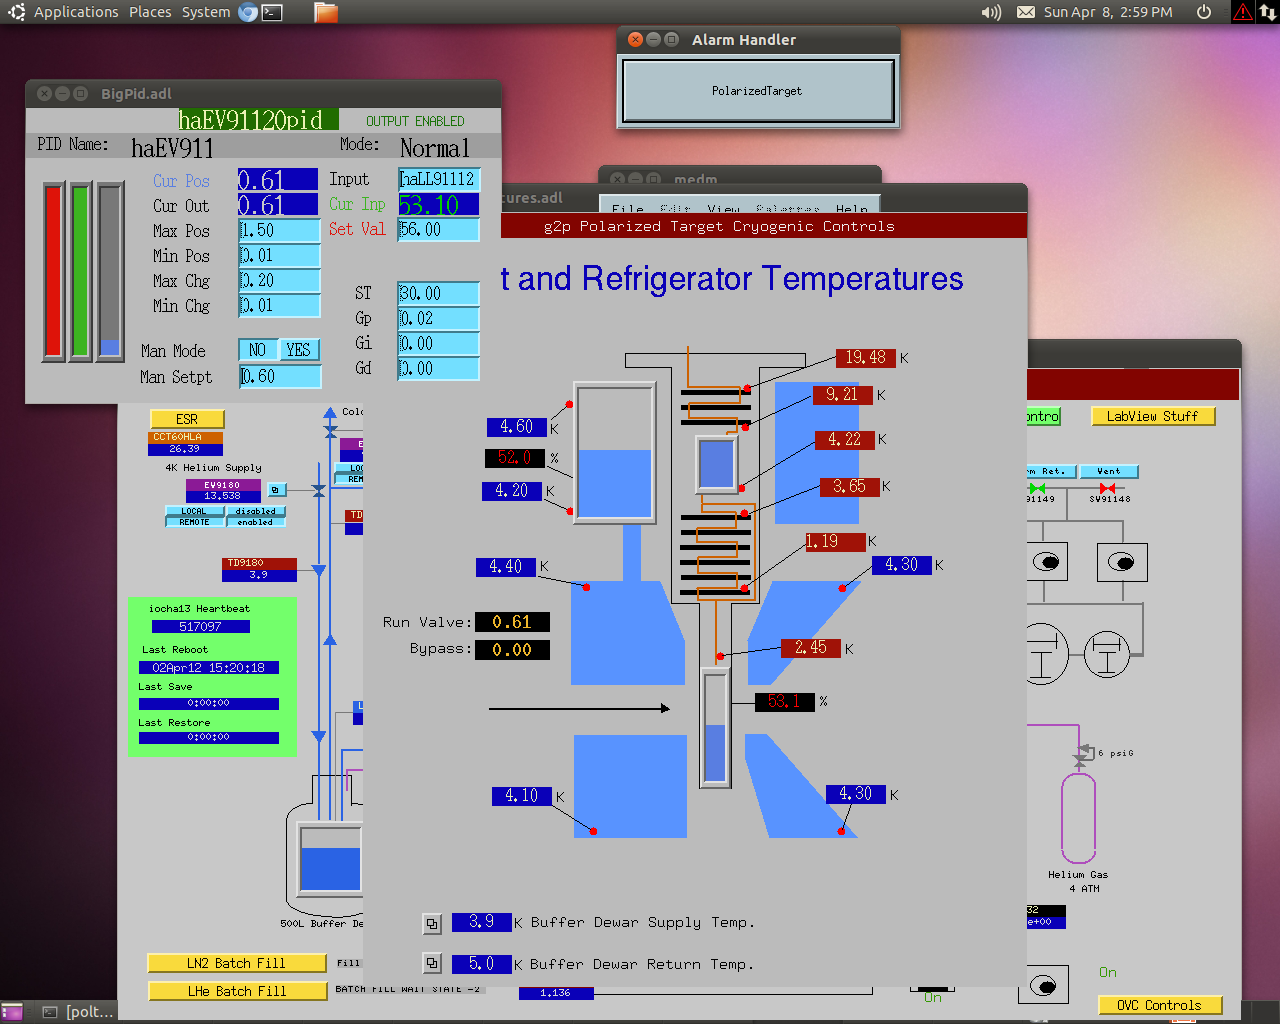Show desktop using the bottom-left panel icon

tap(12, 1012)
